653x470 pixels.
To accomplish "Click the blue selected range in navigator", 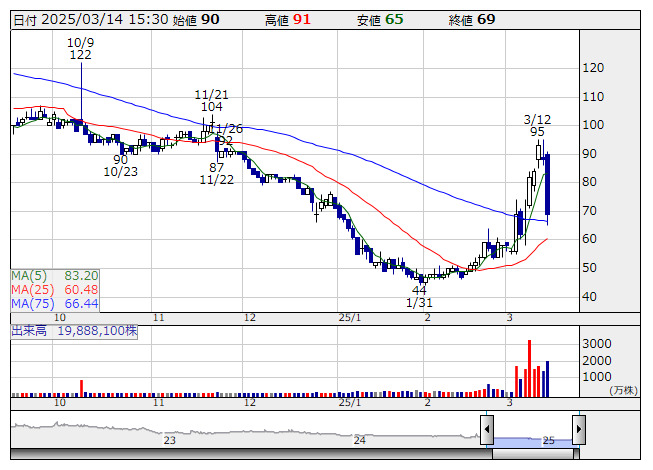I will pyautogui.click(x=533, y=442).
